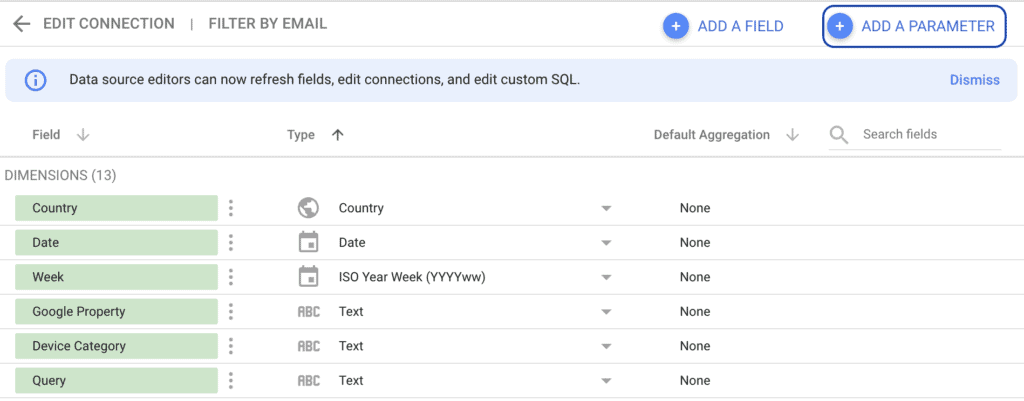Click the Type column header
Image resolution: width=1024 pixels, height=401 pixels.
[x=301, y=135]
